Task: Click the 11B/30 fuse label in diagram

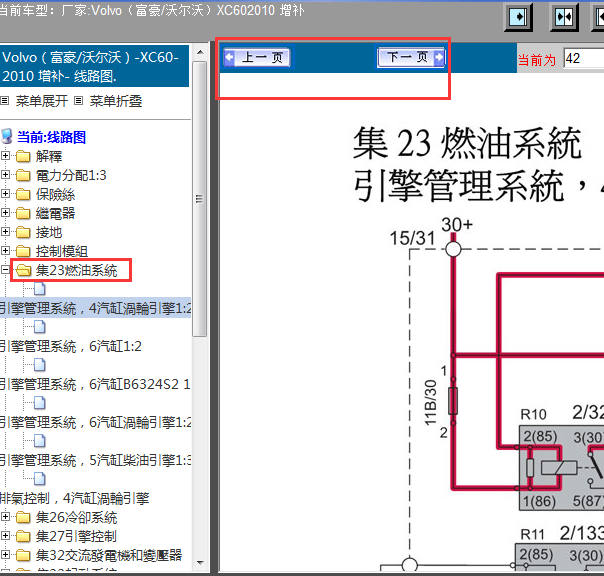Action: tap(431, 403)
